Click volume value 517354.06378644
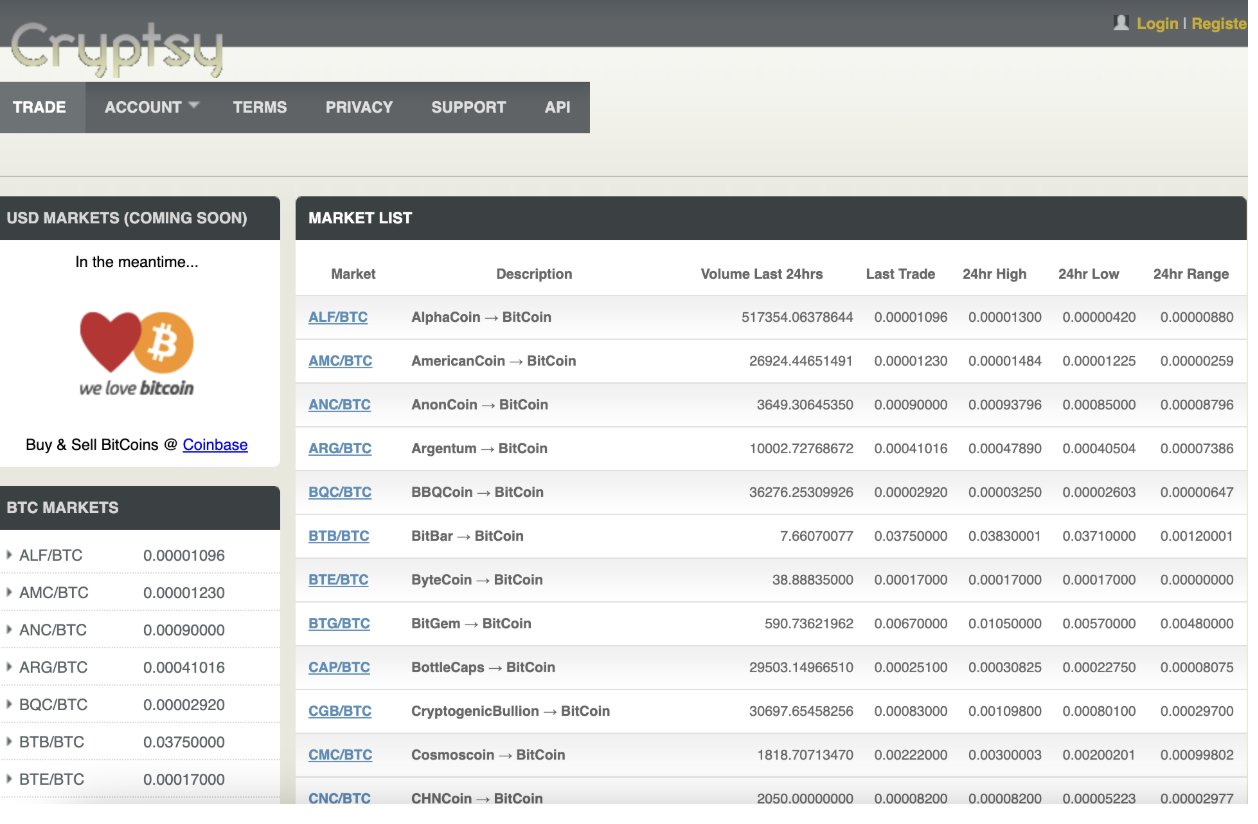The width and height of the screenshot is (1258, 824). [x=798, y=317]
